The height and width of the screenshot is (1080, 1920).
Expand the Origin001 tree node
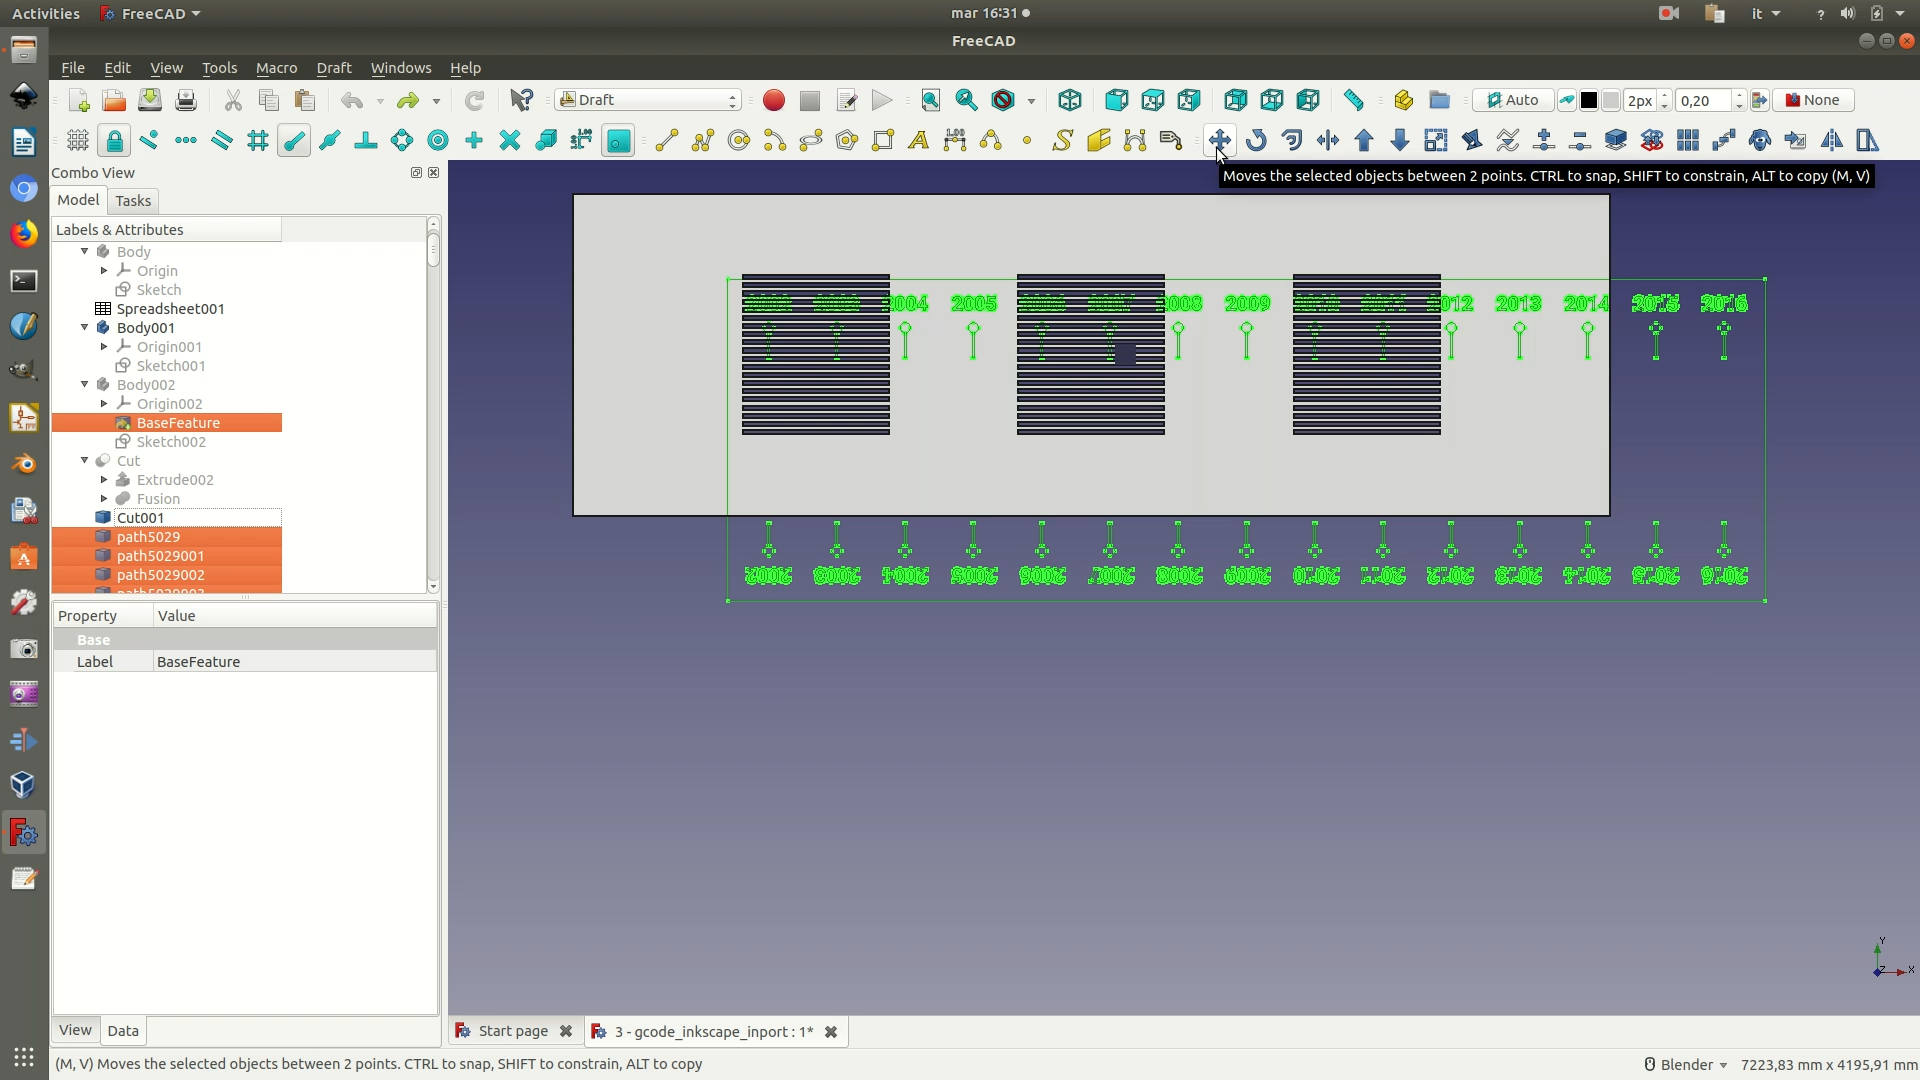(x=104, y=347)
